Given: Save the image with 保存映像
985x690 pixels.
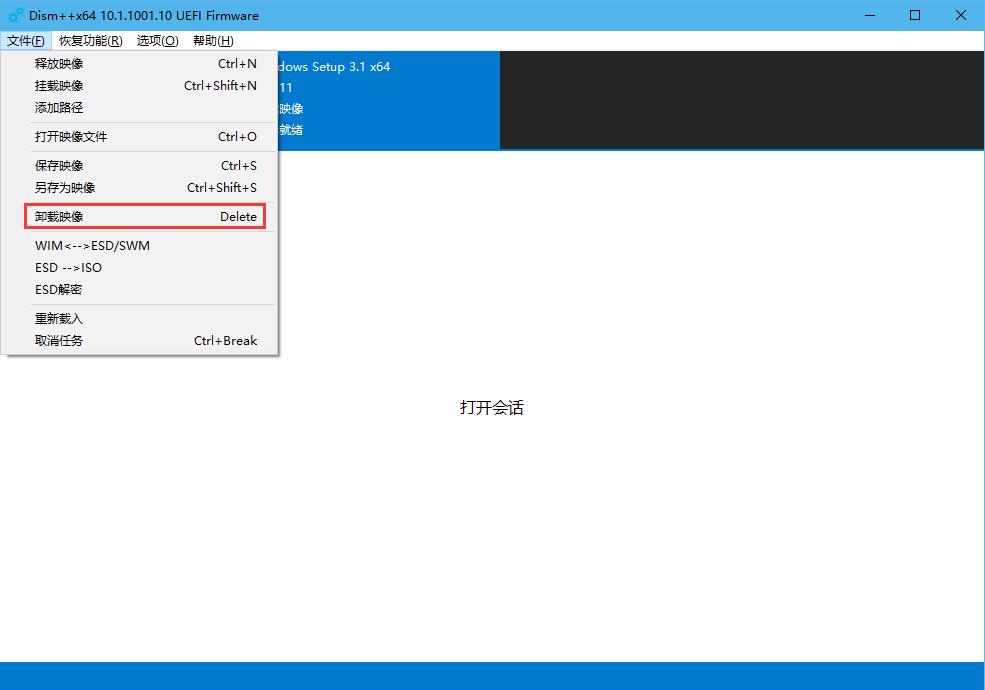Looking at the screenshot, I should 60,165.
